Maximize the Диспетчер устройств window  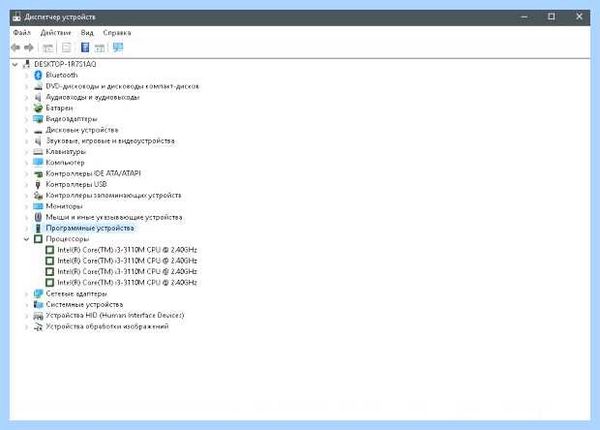pos(551,16)
